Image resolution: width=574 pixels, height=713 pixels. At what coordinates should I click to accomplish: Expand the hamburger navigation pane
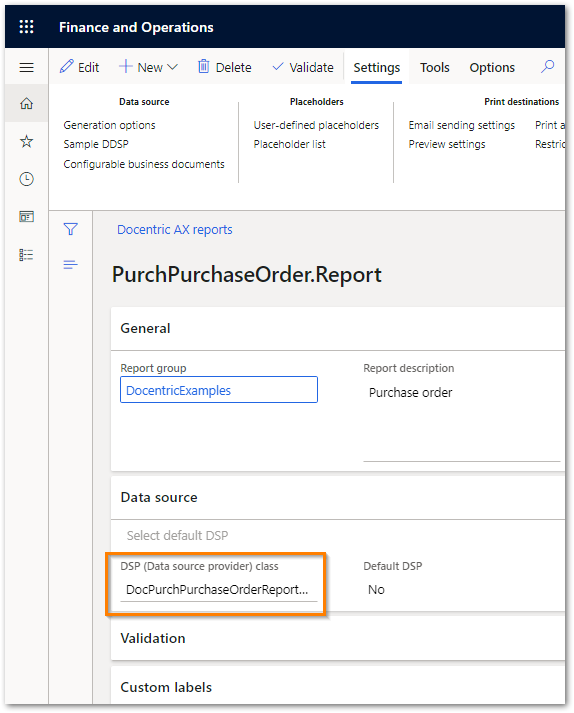coord(26,68)
